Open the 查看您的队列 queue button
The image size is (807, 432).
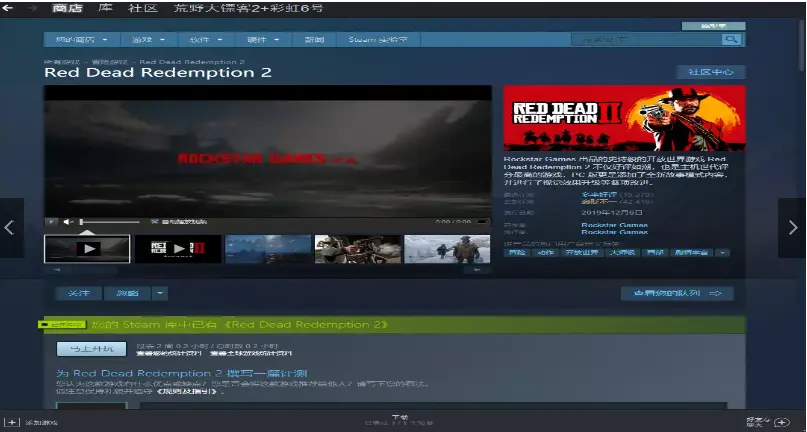tap(677, 293)
